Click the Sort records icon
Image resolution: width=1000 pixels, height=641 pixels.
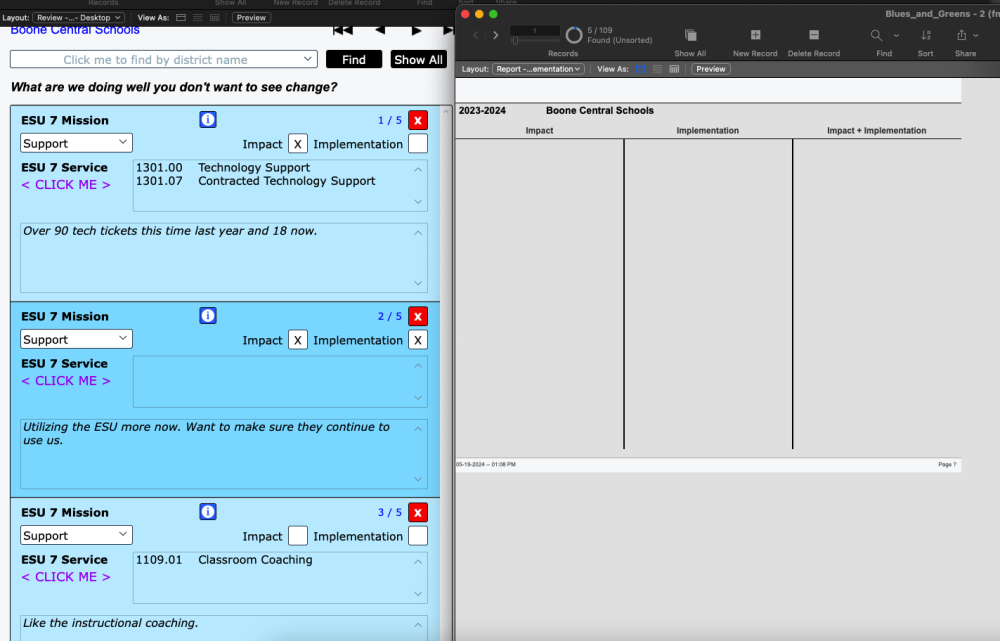click(926, 35)
